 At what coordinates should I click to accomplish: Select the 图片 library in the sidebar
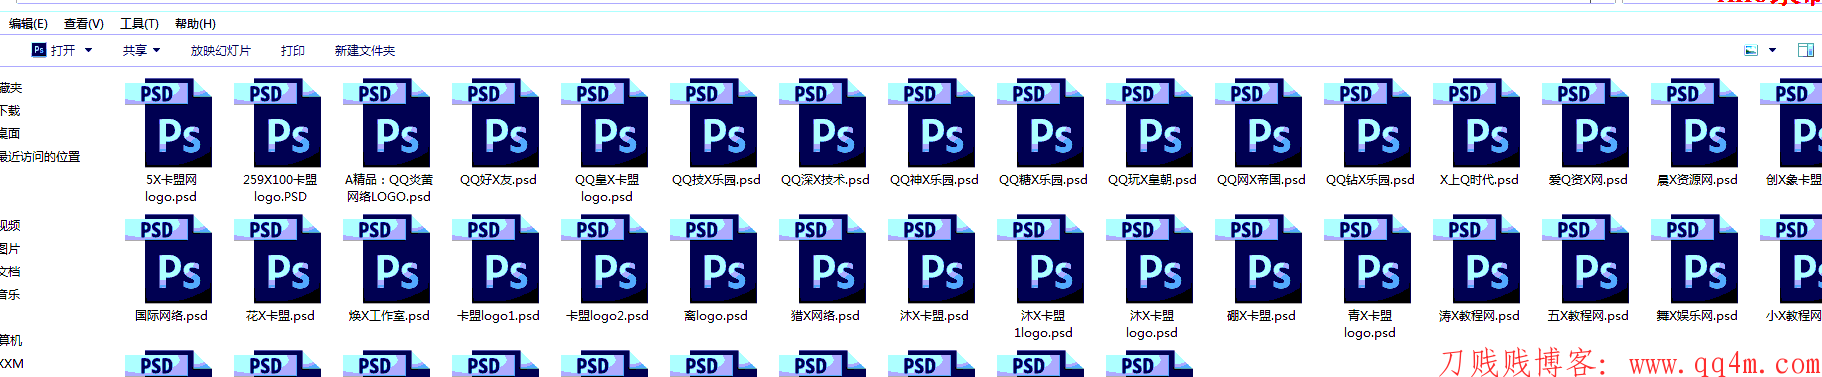(x=10, y=249)
